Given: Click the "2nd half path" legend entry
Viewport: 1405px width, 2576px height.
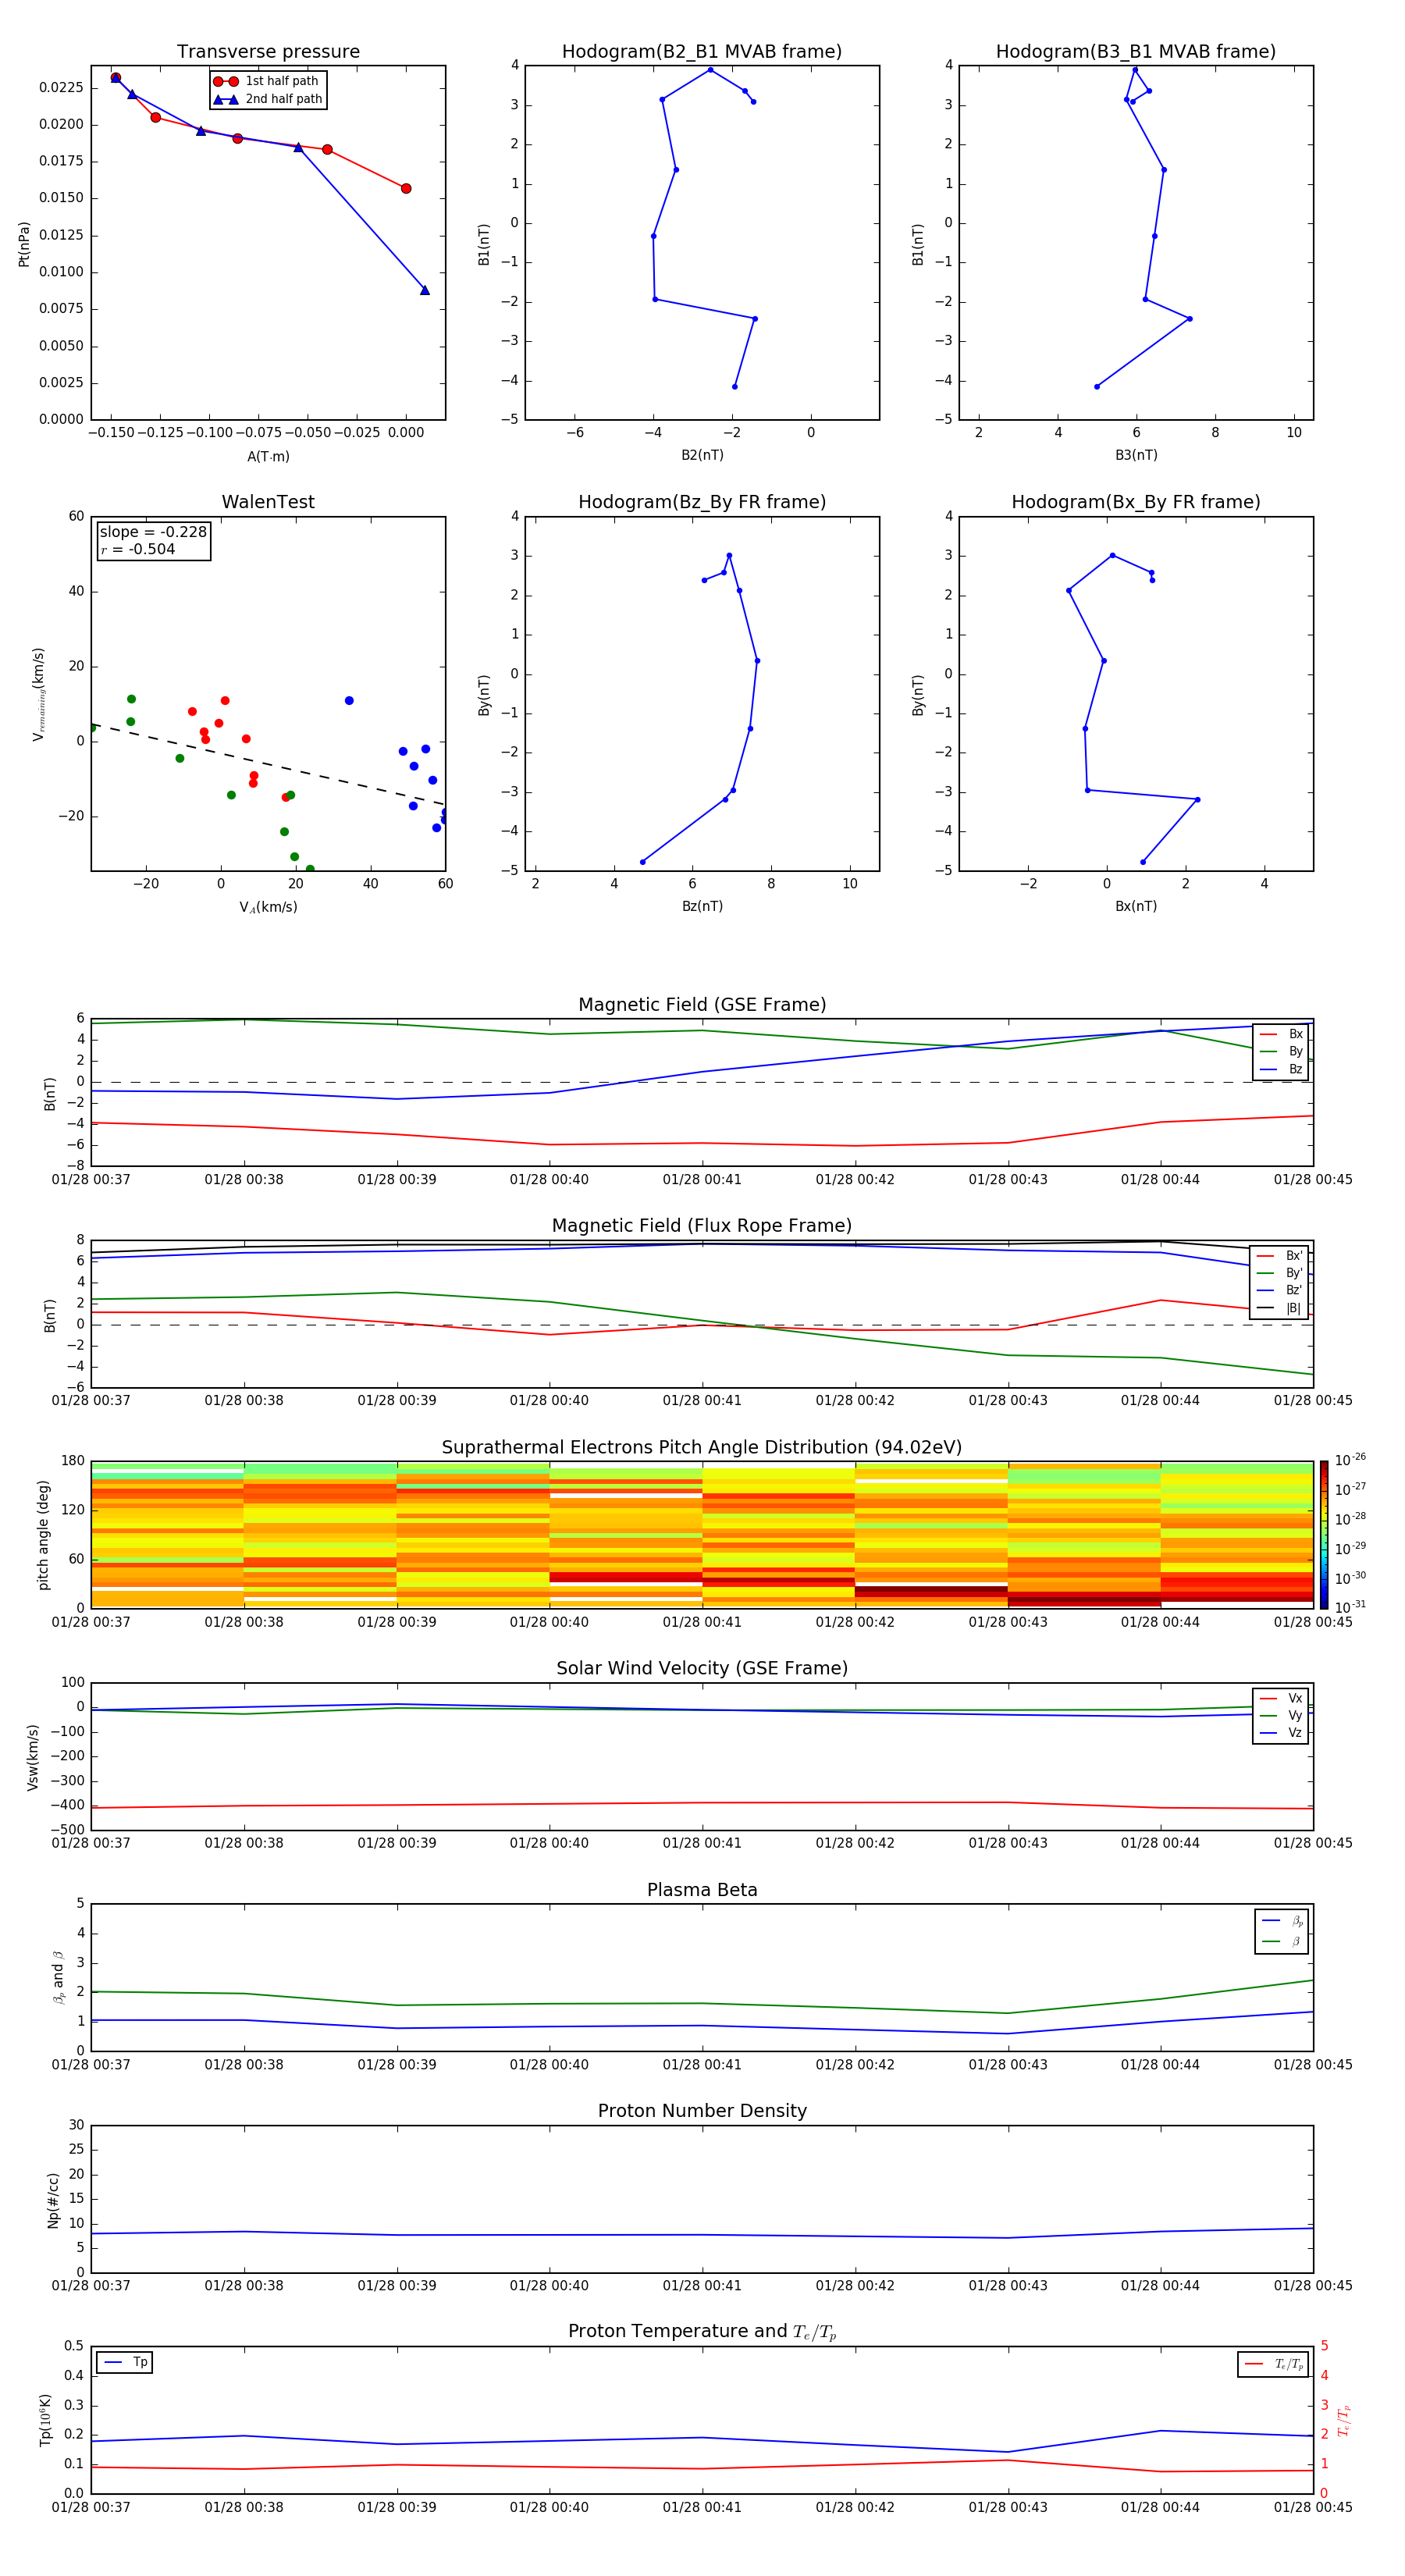Looking at the screenshot, I should [x=268, y=99].
